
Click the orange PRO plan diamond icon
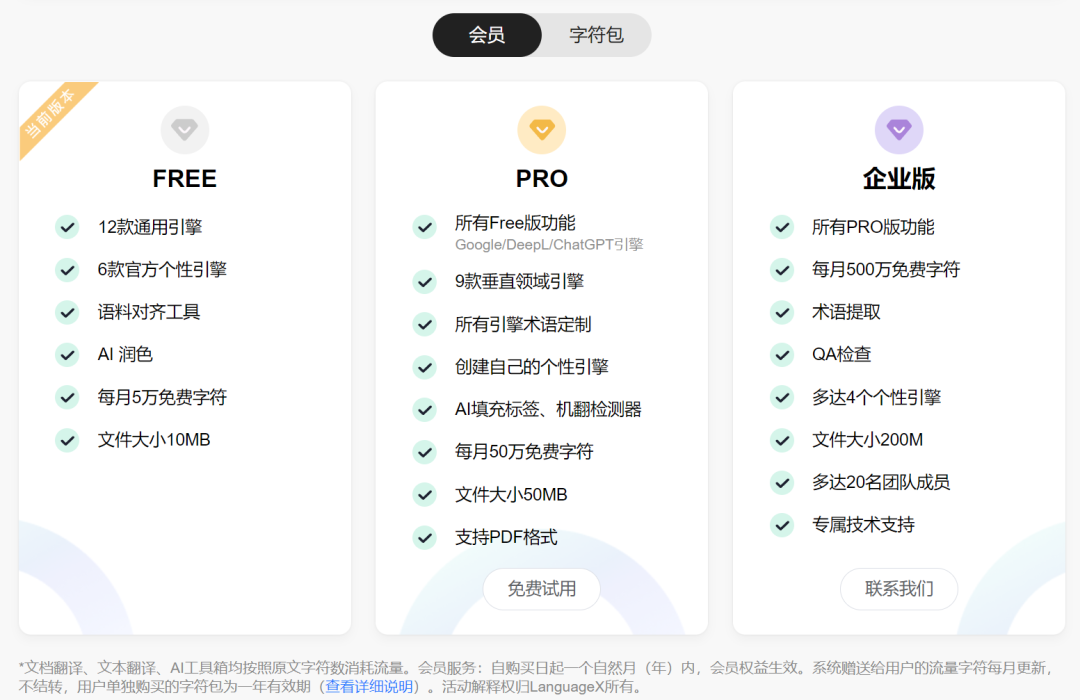click(541, 130)
